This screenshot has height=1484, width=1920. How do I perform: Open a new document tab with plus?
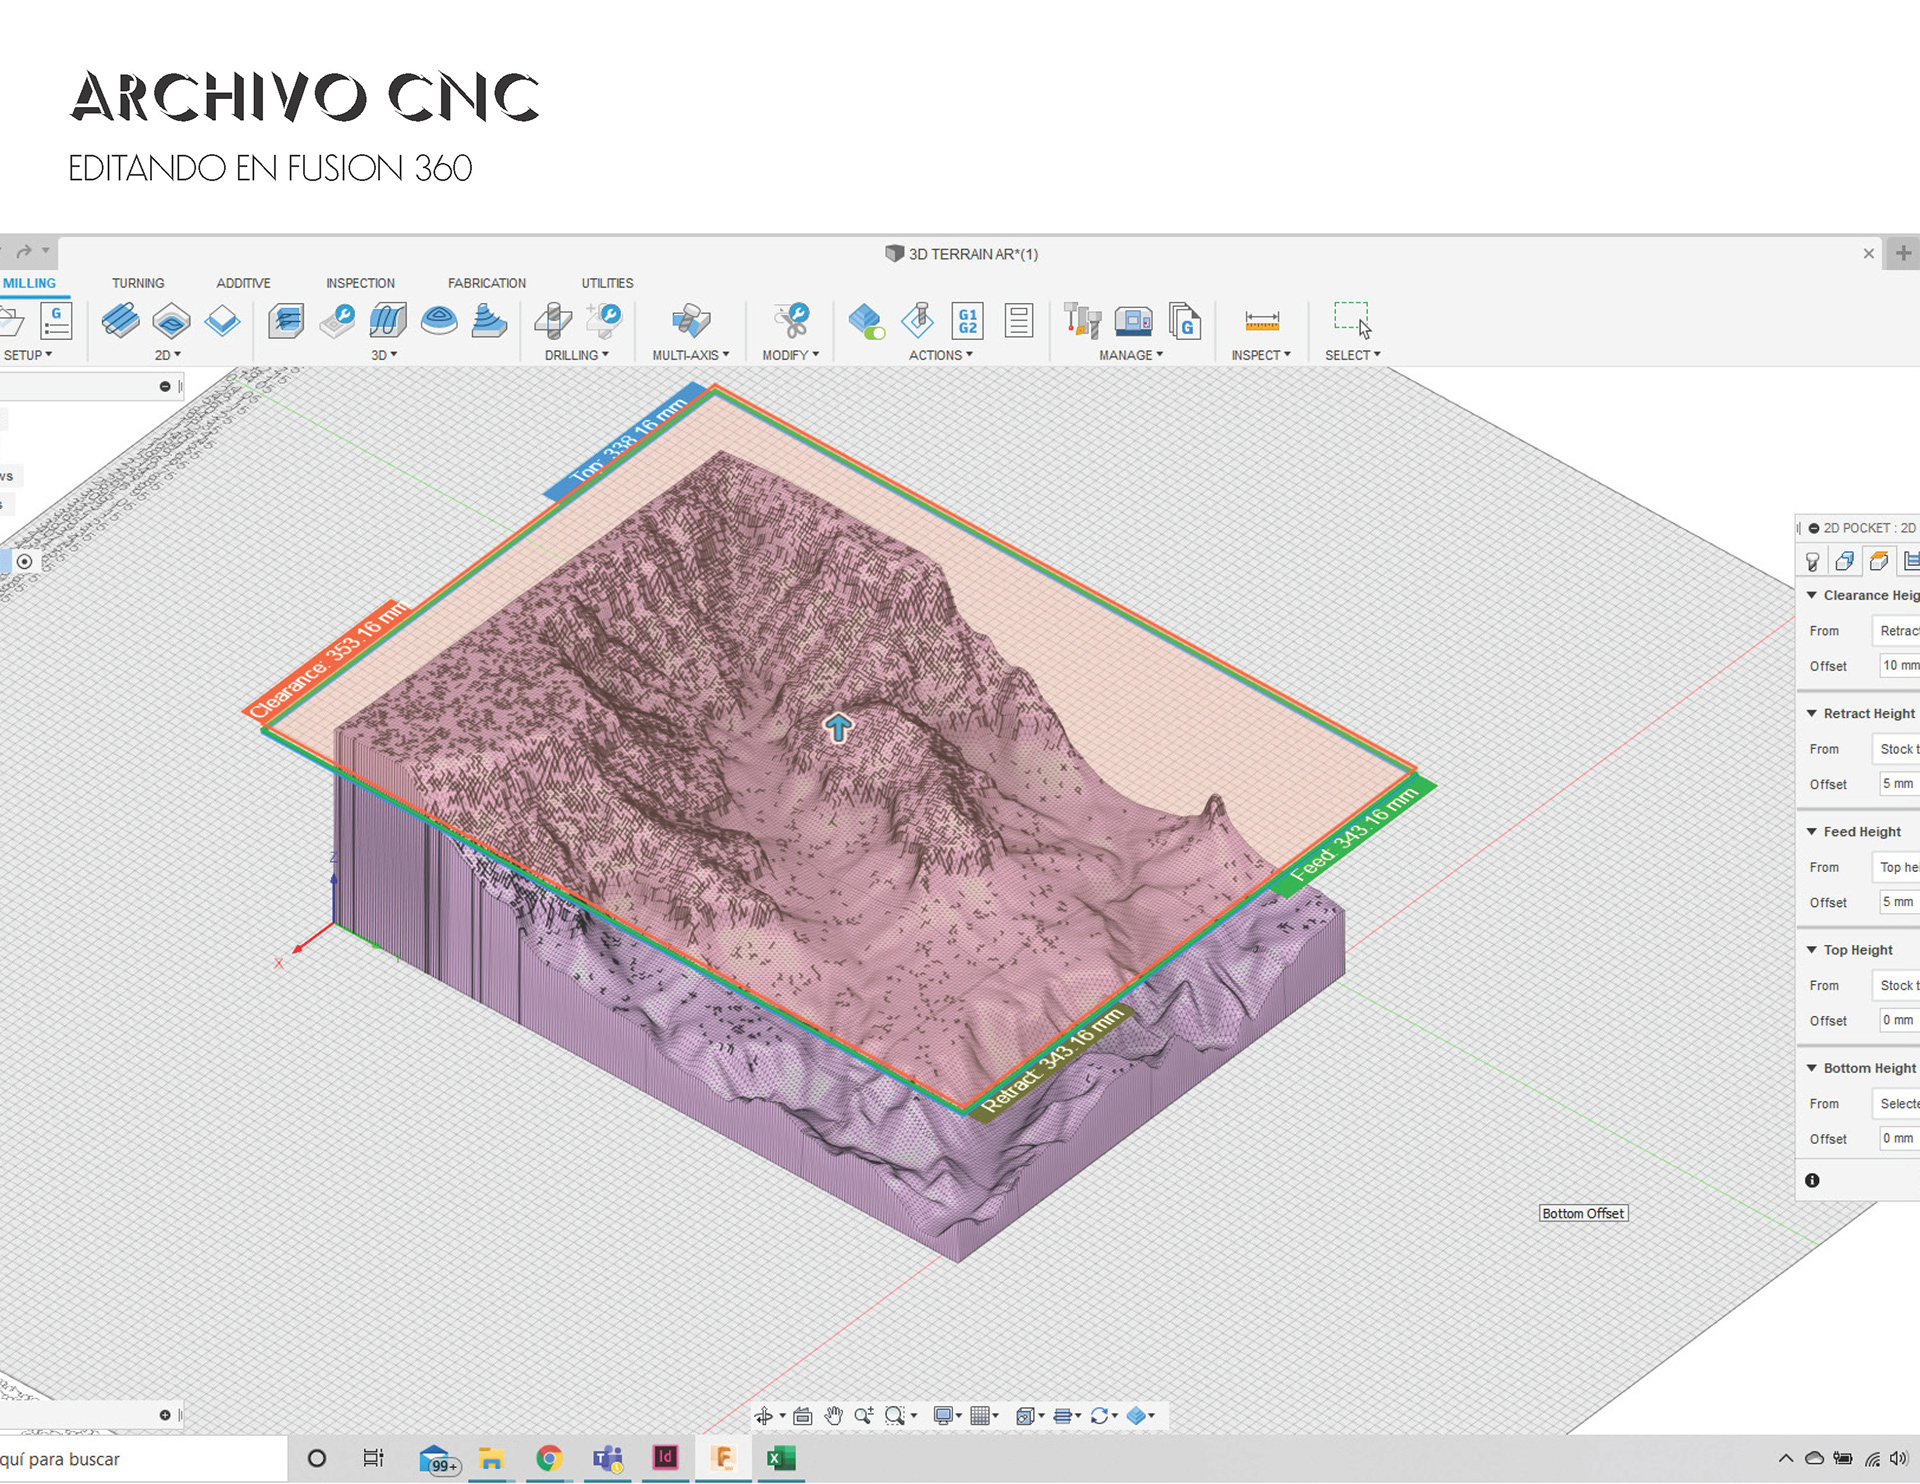[1903, 253]
